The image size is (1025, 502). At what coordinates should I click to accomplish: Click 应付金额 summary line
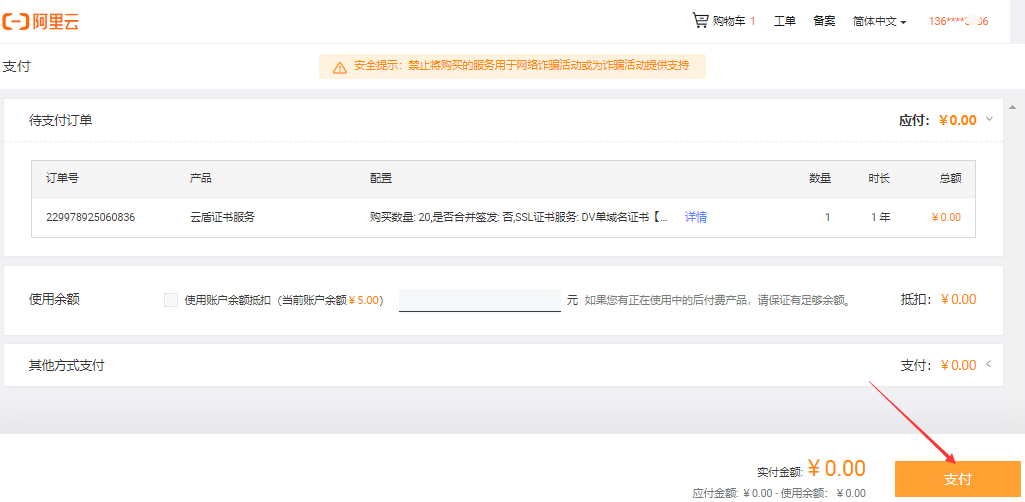[779, 494]
